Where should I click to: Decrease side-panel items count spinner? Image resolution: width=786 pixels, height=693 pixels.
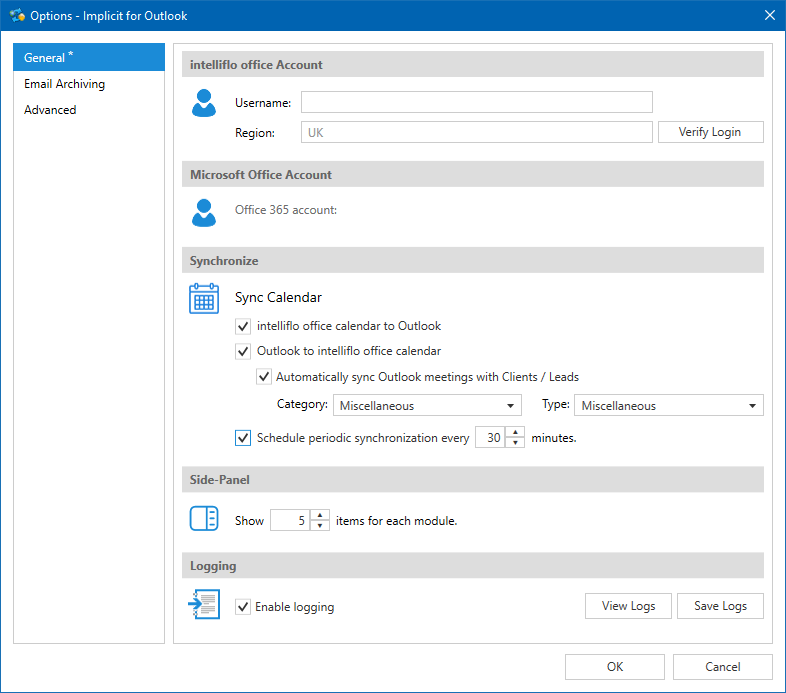[x=320, y=526]
